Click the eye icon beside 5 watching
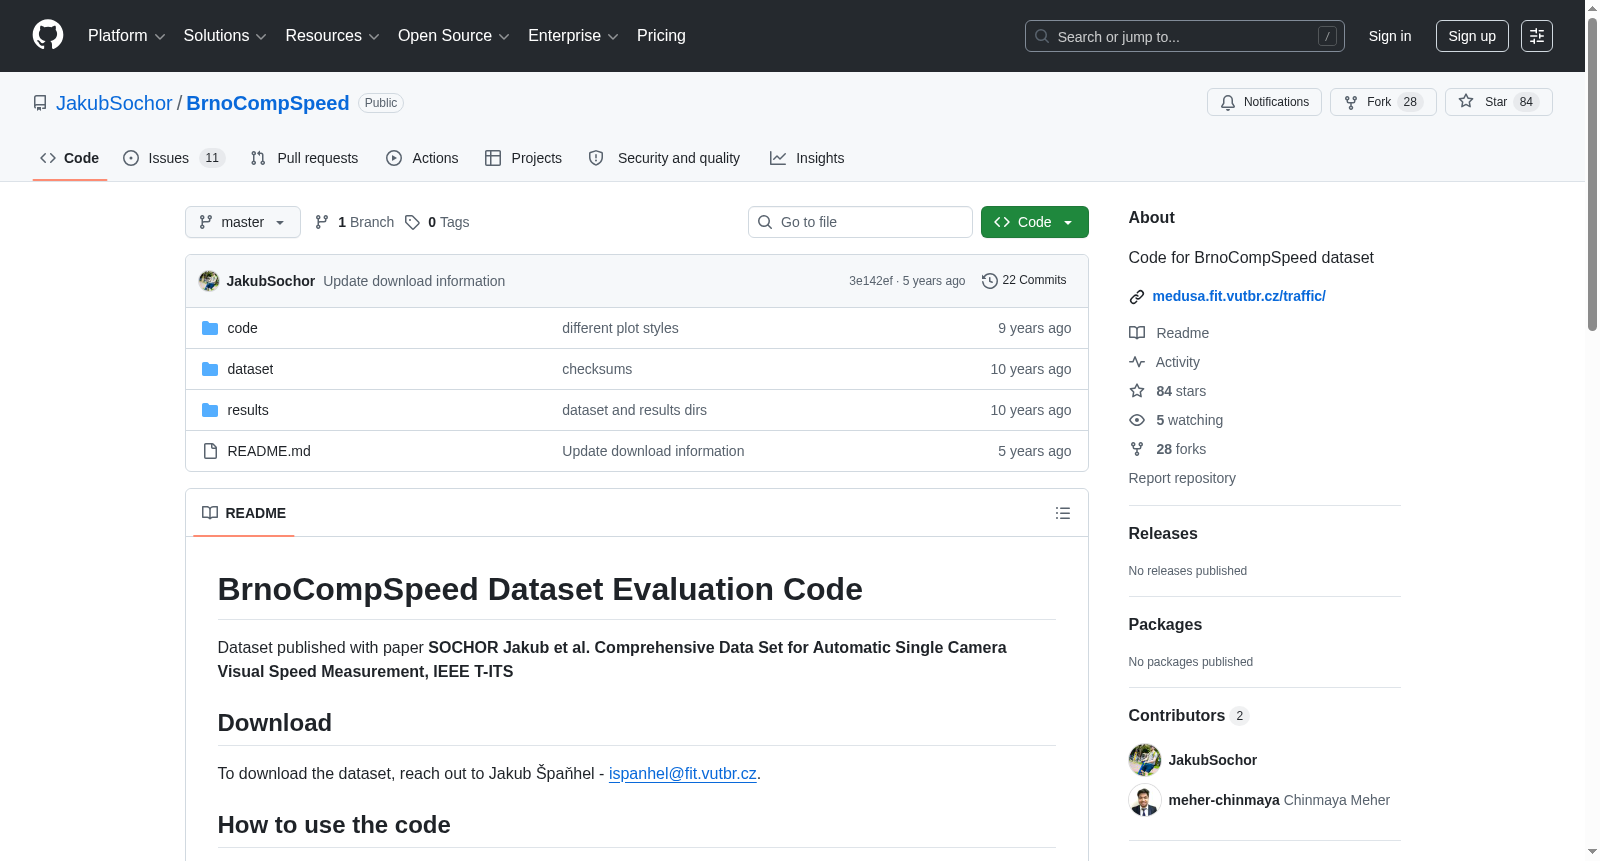This screenshot has width=1600, height=861. click(1137, 420)
